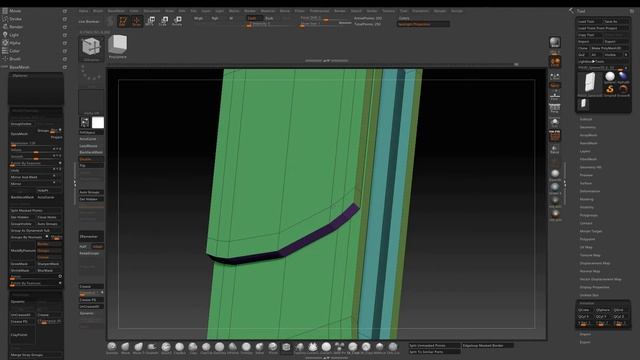Click Split Masked Points button

click(x=36, y=210)
